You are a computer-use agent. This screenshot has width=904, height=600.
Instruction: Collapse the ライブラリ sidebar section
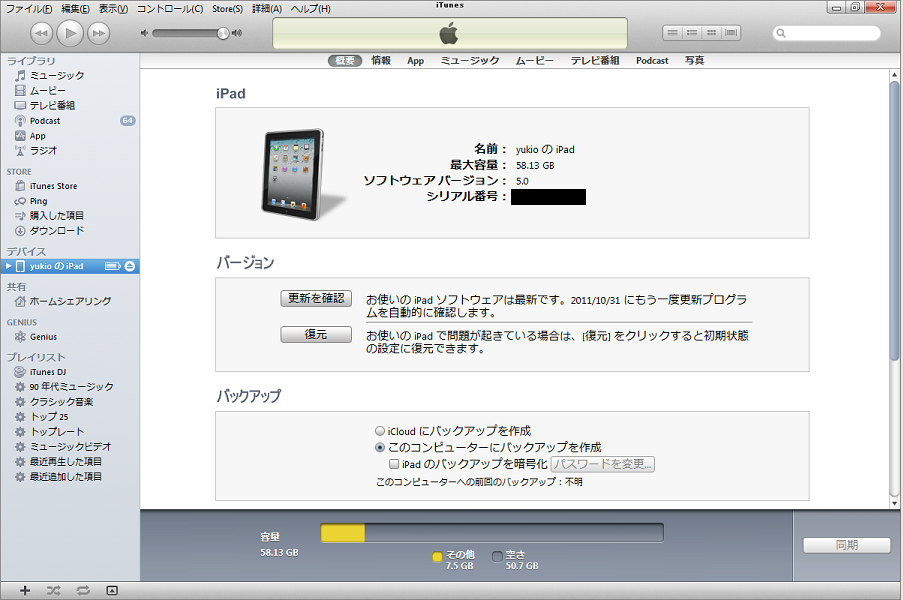[31, 61]
